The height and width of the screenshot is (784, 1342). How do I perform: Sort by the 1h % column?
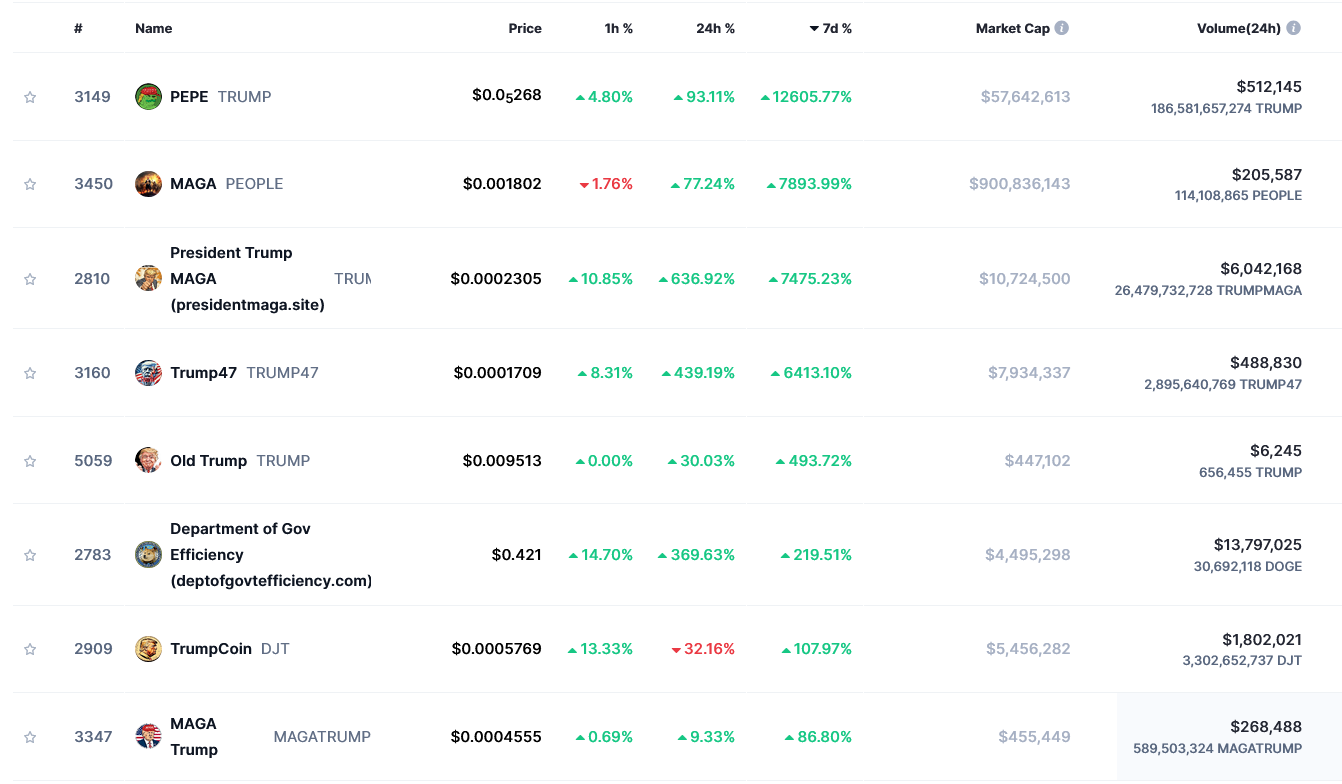(x=619, y=29)
